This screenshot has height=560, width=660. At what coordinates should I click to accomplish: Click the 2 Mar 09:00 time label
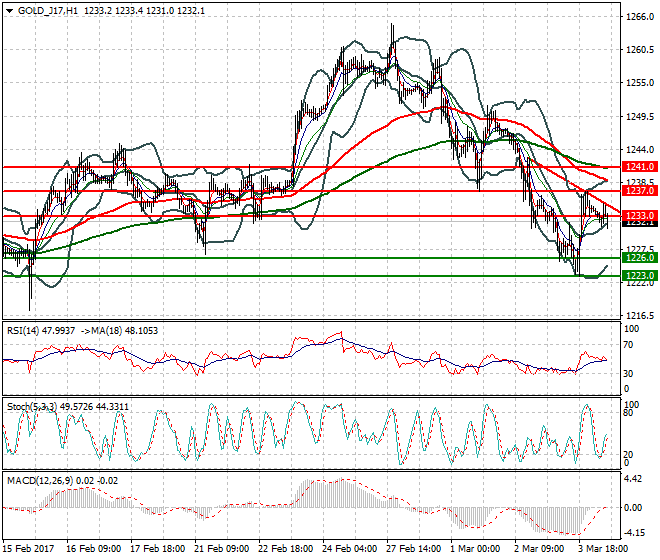click(x=539, y=549)
